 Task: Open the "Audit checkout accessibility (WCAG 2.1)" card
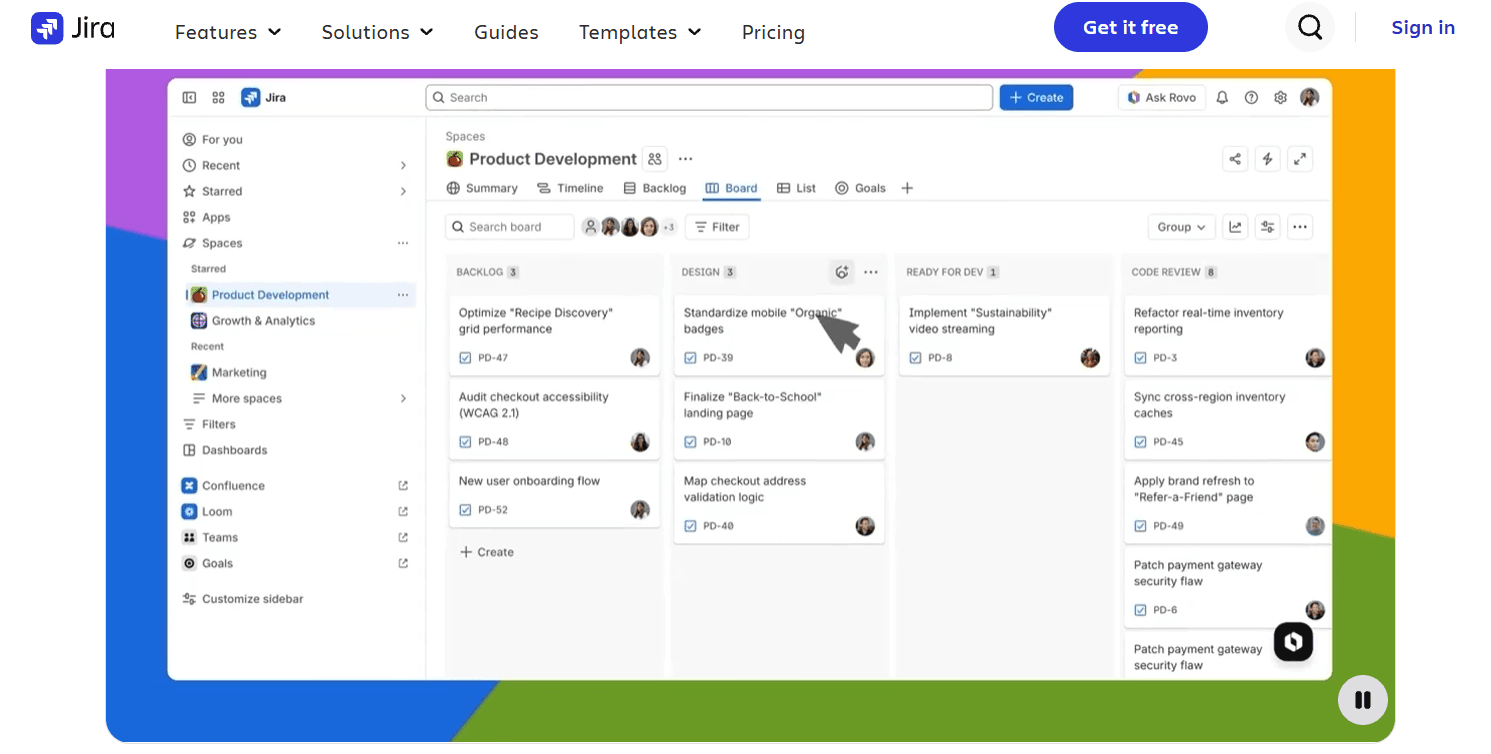point(554,419)
